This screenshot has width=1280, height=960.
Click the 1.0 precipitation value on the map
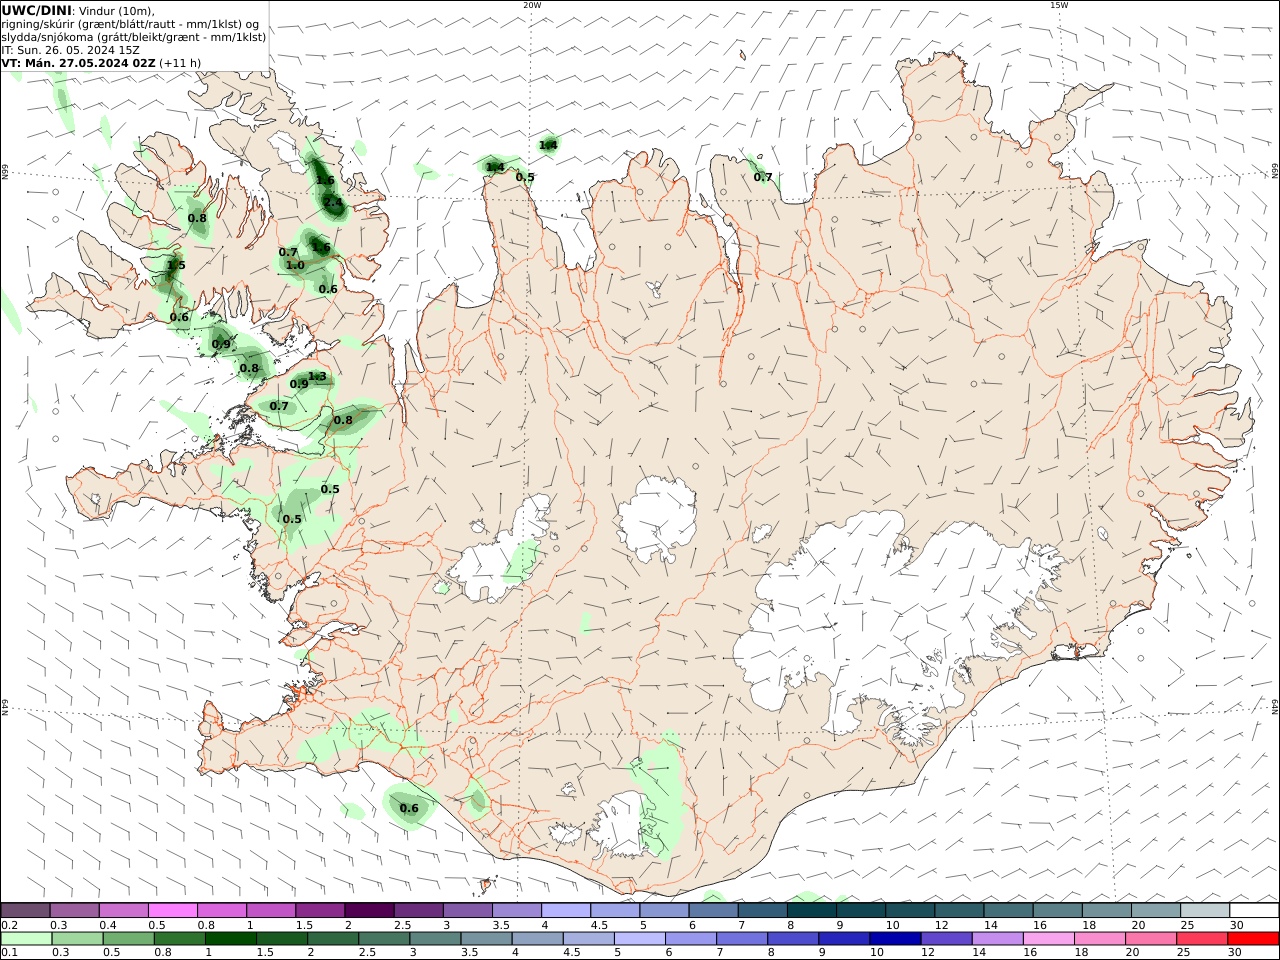coord(295,265)
